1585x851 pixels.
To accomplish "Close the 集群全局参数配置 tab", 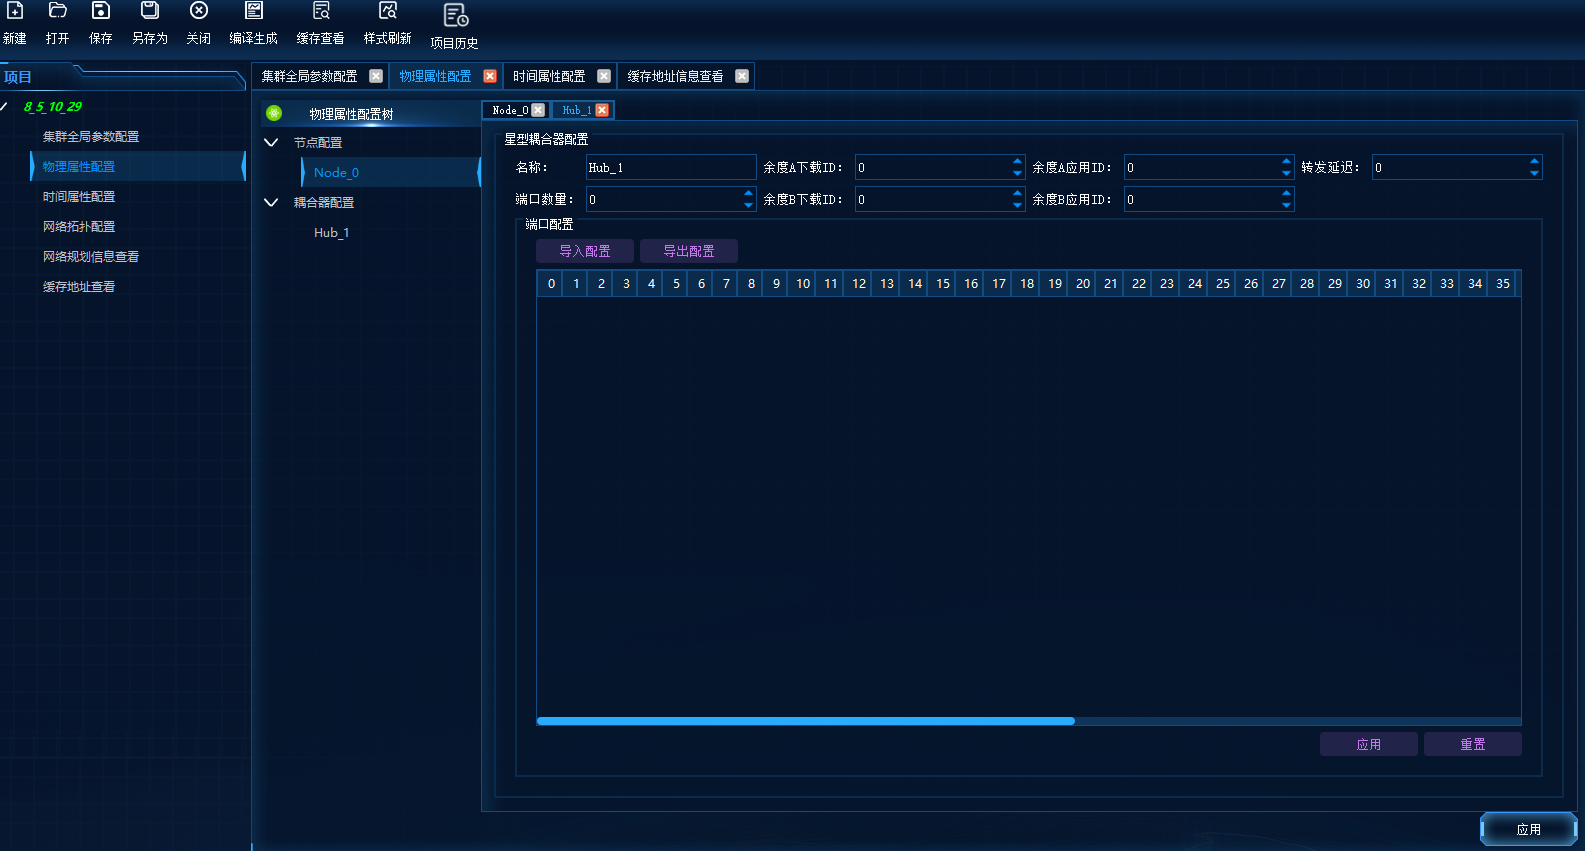I will pos(376,76).
